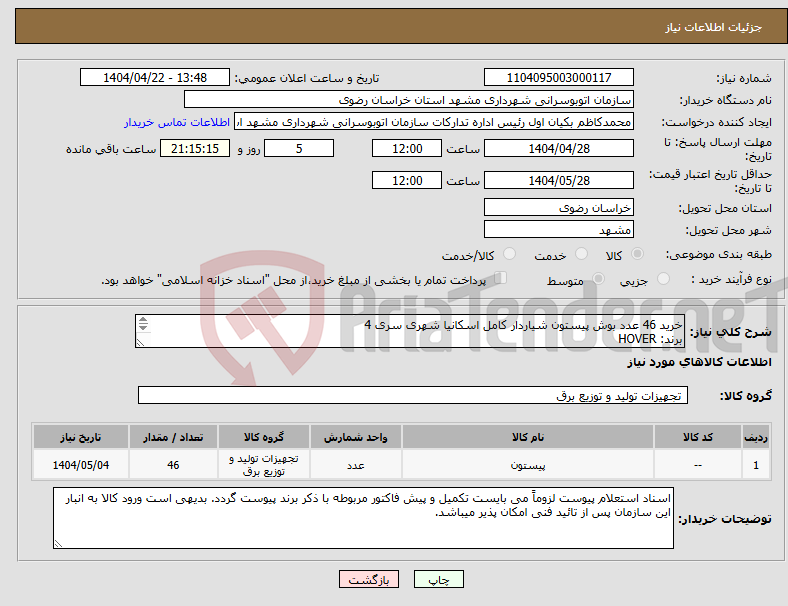Viewport: 788px width, 606px height.
Task: Click the goods group field تجهیزات تولید و توزیع برق
Action: [x=413, y=395]
